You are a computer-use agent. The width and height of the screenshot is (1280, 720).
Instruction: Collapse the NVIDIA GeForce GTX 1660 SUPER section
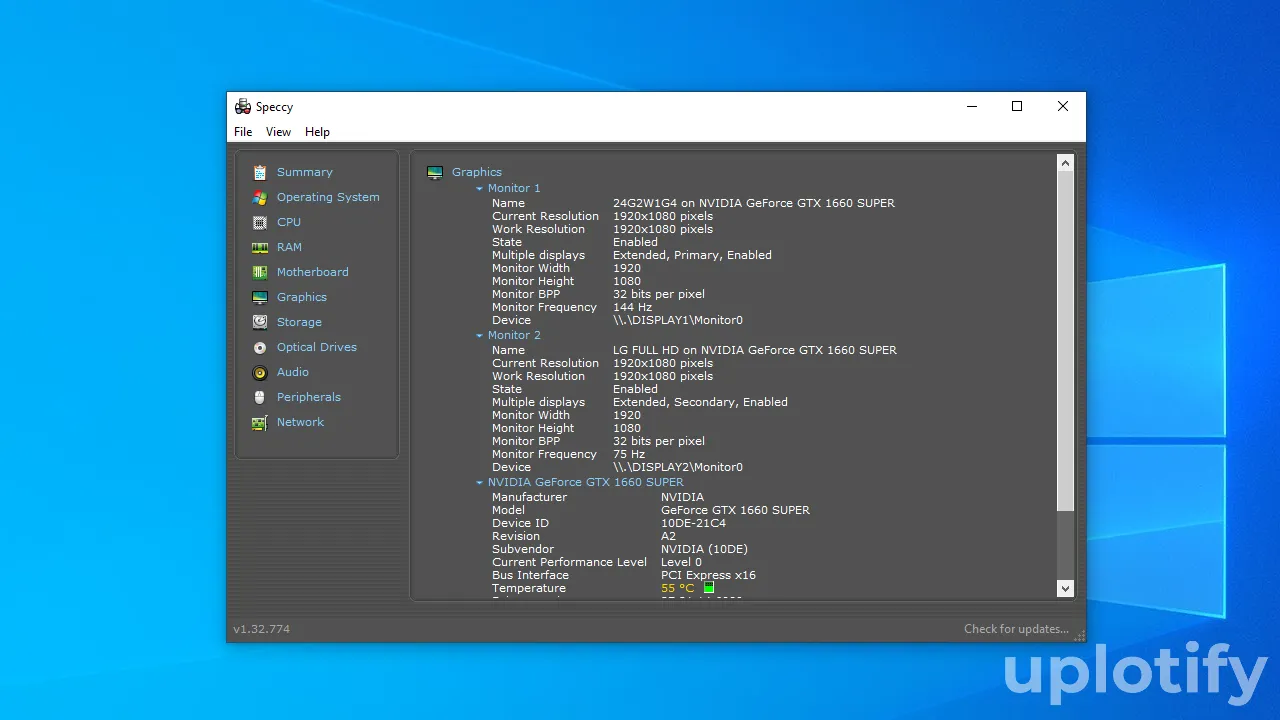click(479, 482)
